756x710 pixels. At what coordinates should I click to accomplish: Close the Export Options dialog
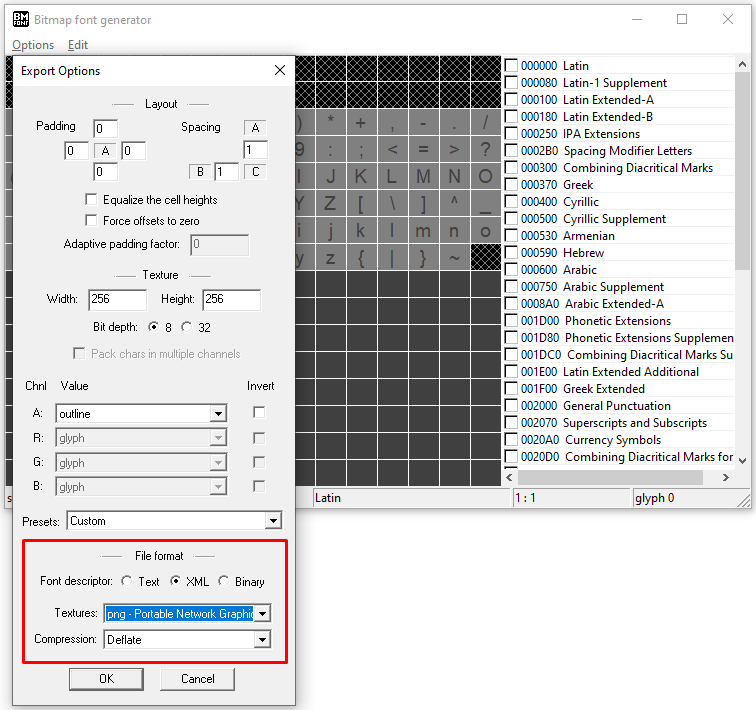point(280,70)
